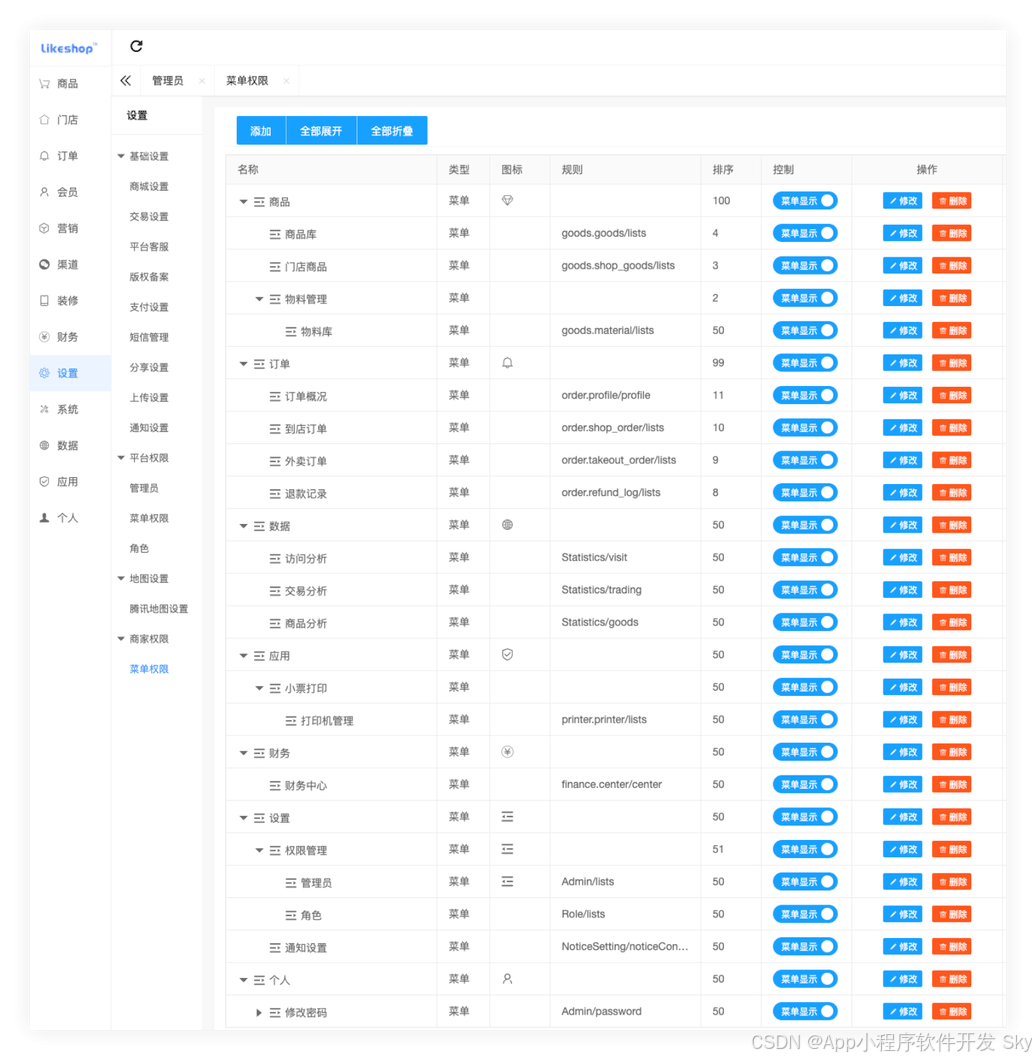Open 门店 section via house icon
This screenshot has height=1060, width=1036.
click(x=45, y=120)
